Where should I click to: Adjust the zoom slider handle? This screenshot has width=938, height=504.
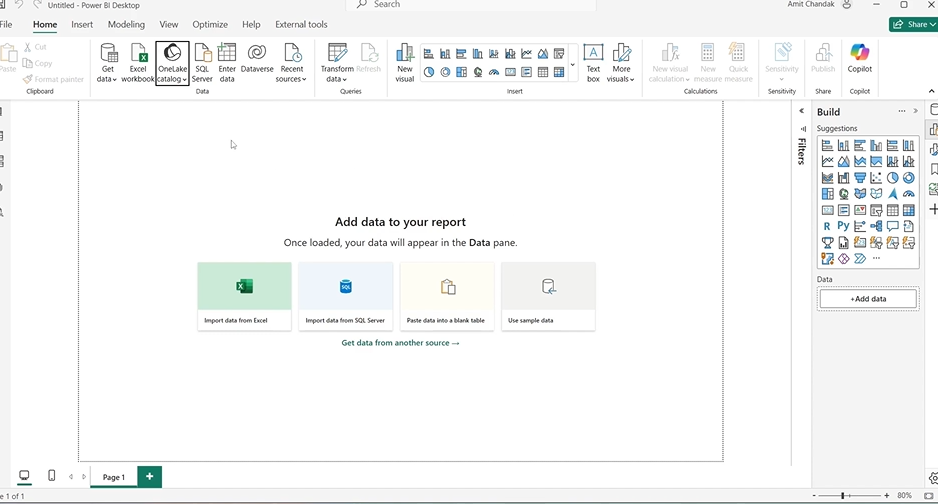842,496
